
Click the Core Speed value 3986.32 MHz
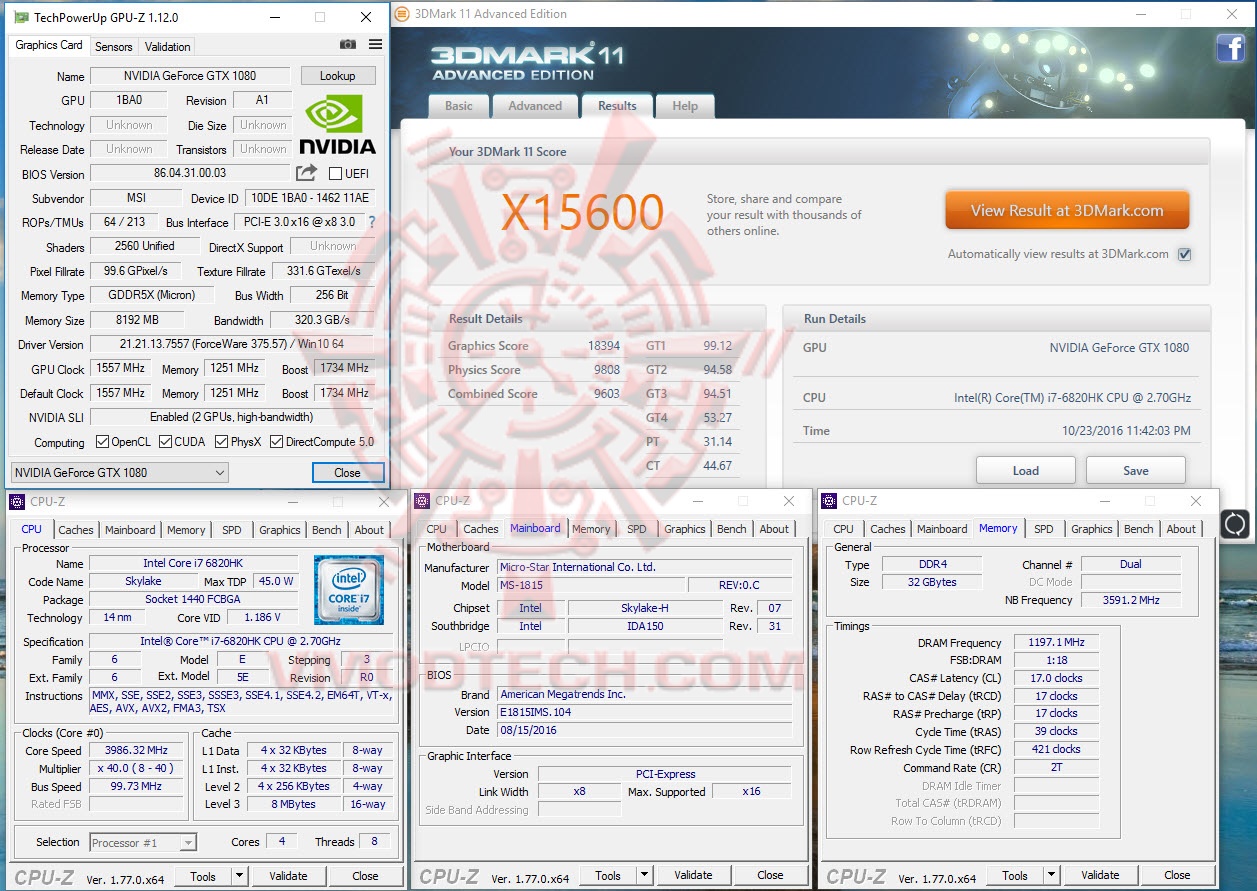tap(137, 751)
